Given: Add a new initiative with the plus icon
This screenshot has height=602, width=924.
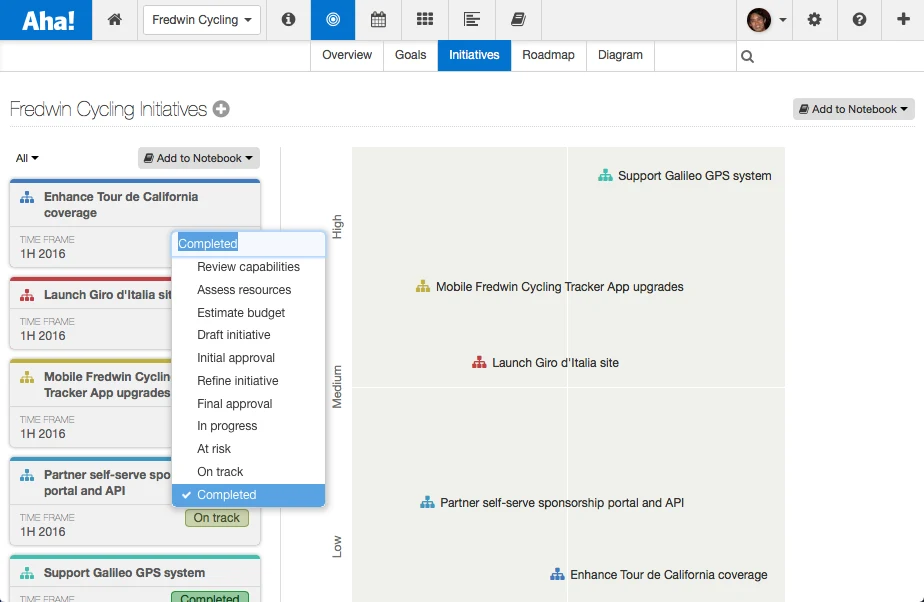Looking at the screenshot, I should (x=221, y=109).
